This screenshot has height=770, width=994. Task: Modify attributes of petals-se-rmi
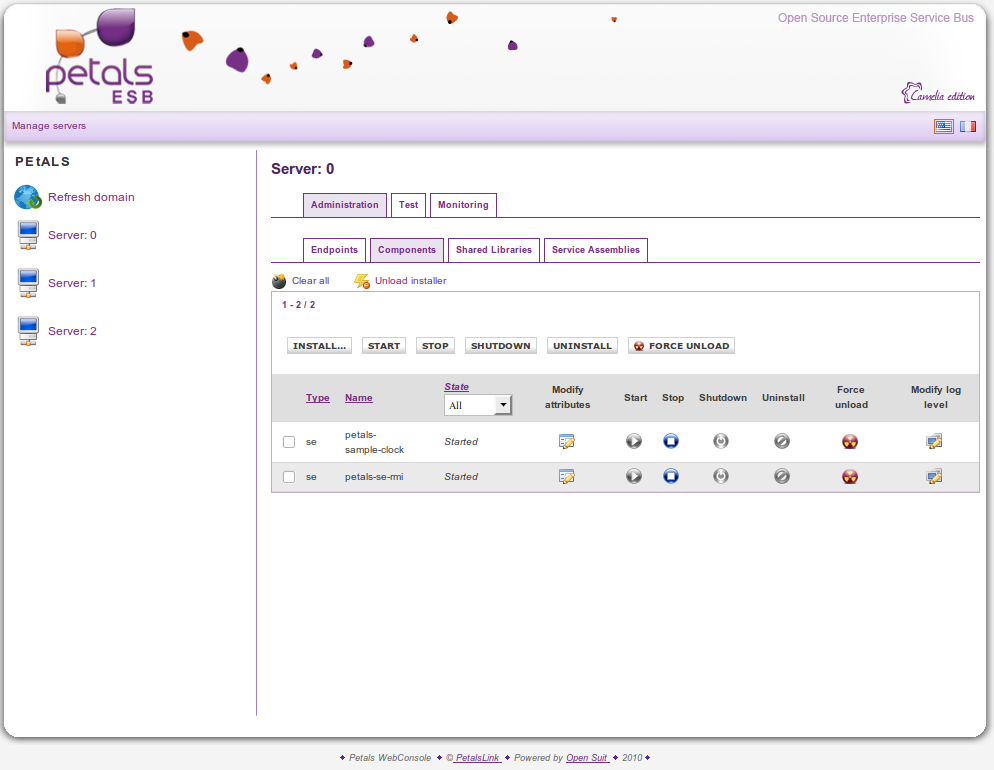567,476
